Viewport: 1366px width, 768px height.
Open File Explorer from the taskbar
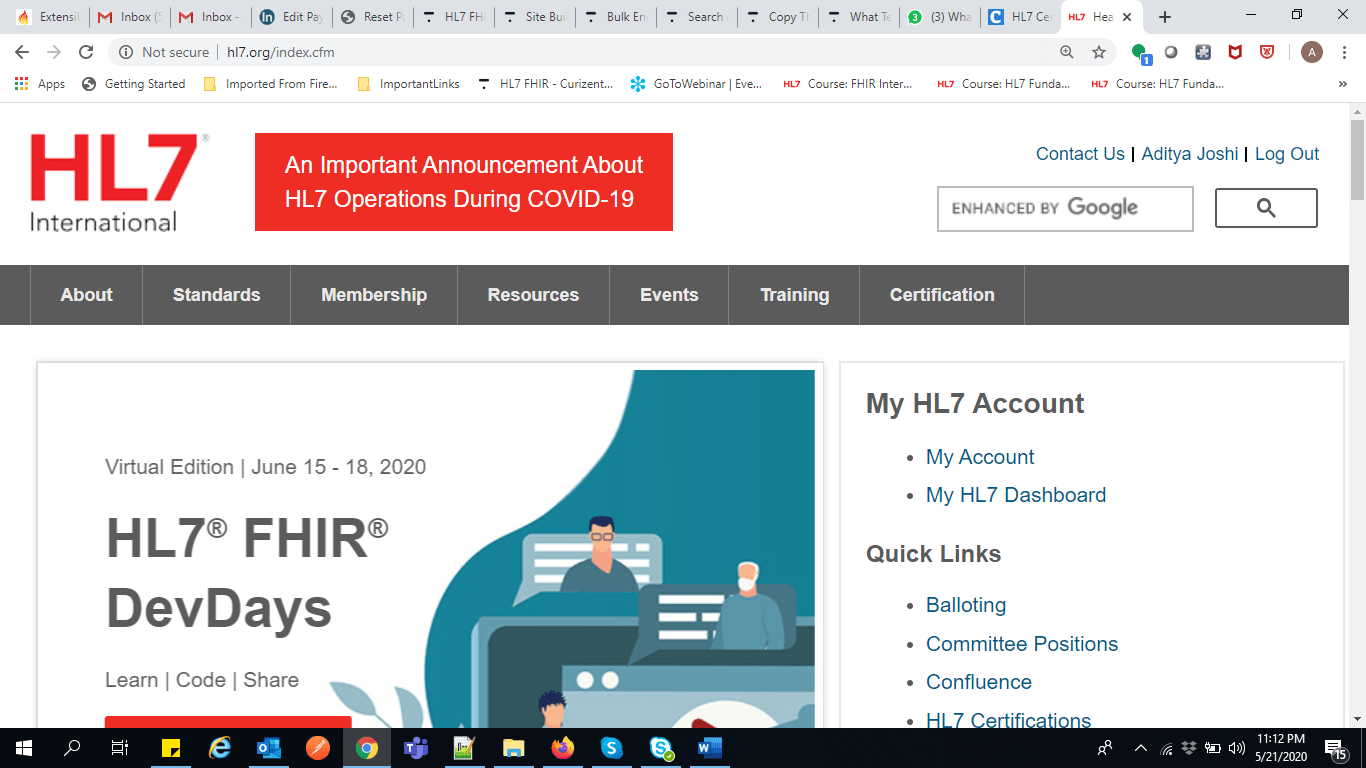tap(513, 748)
